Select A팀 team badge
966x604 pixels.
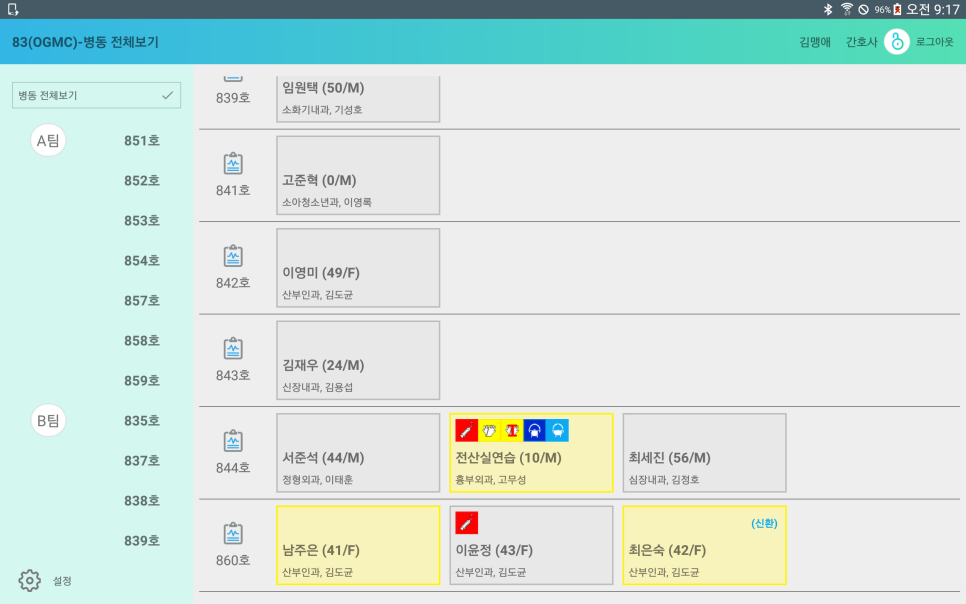tap(48, 141)
